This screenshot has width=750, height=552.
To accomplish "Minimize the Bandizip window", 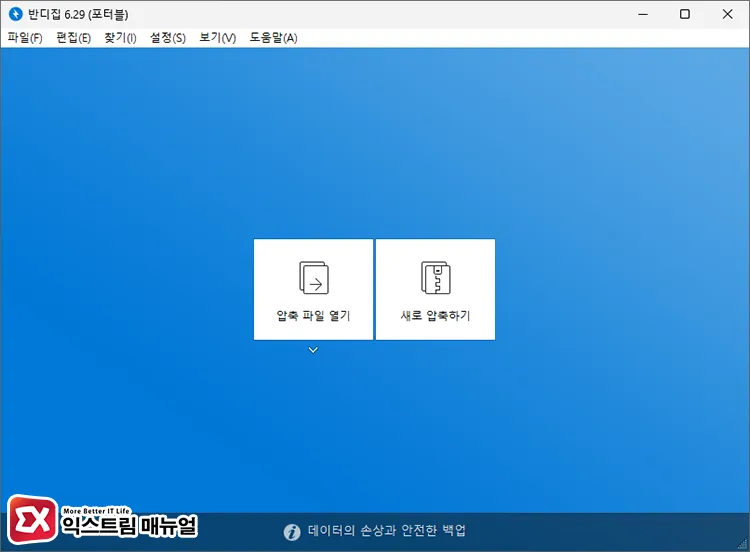I will (643, 14).
